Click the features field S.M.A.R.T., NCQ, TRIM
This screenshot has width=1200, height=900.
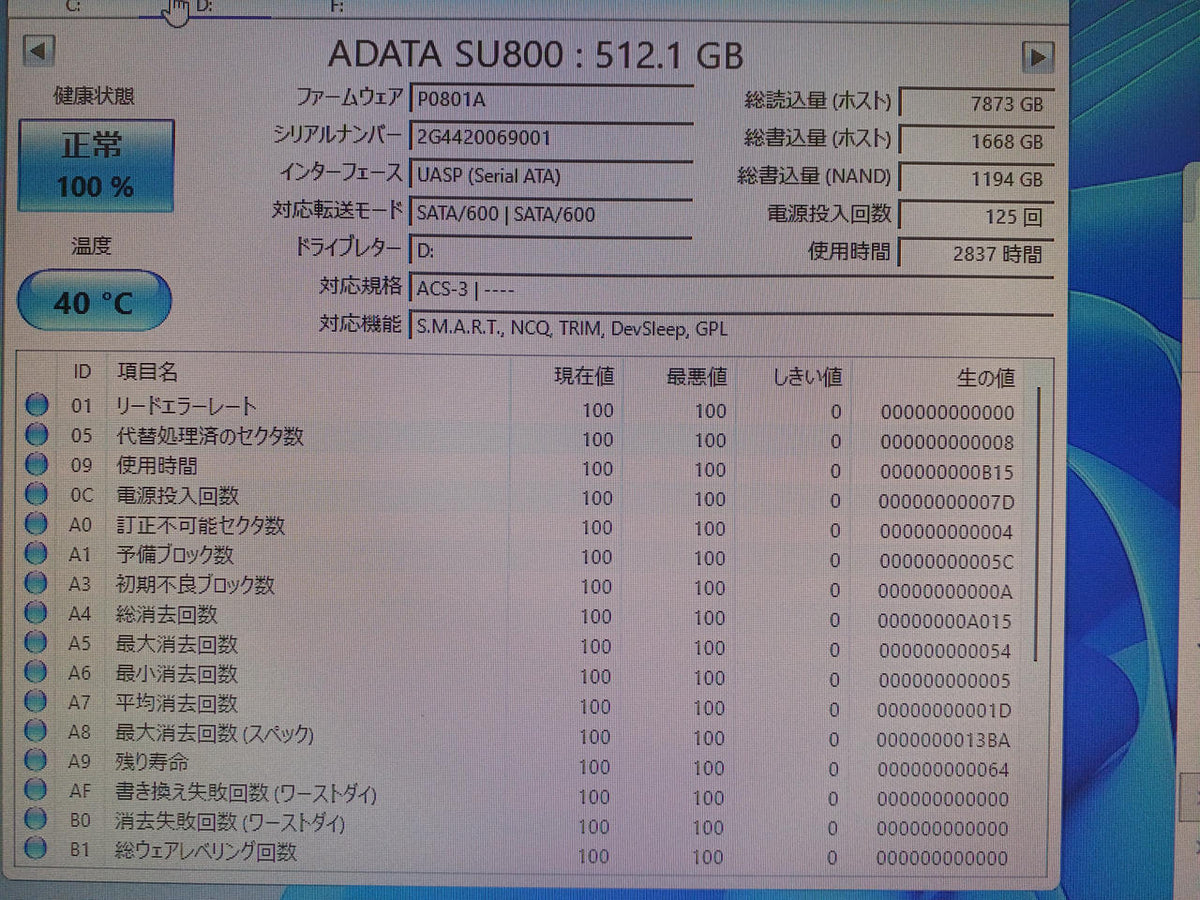(x=731, y=327)
